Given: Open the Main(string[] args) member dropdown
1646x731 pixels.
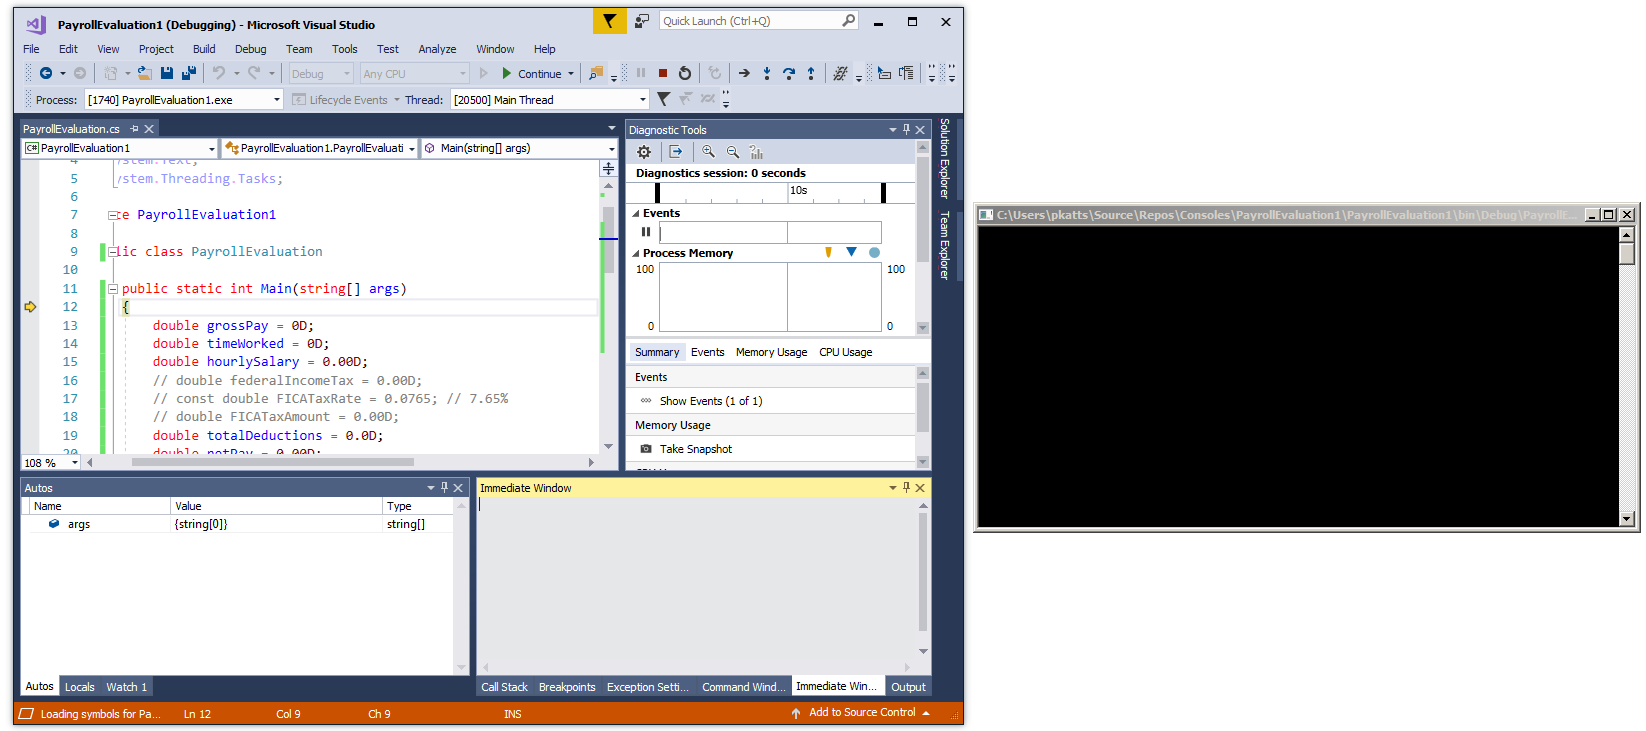Looking at the screenshot, I should pos(611,148).
